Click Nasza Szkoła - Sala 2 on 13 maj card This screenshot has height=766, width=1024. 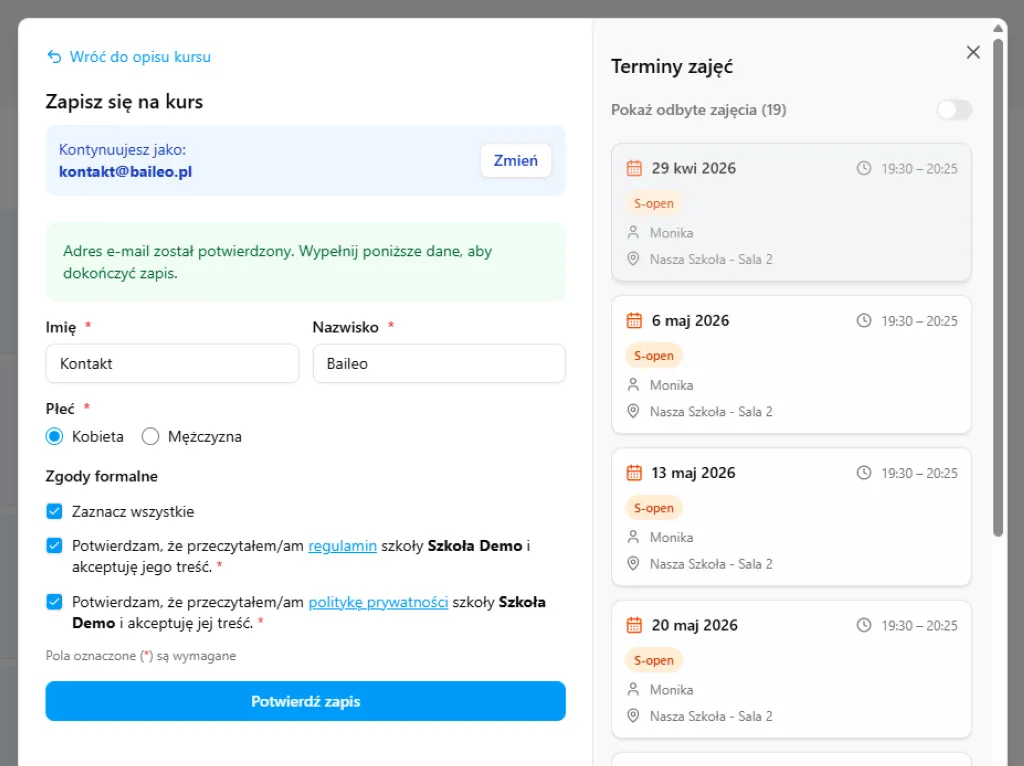pyautogui.click(x=711, y=564)
